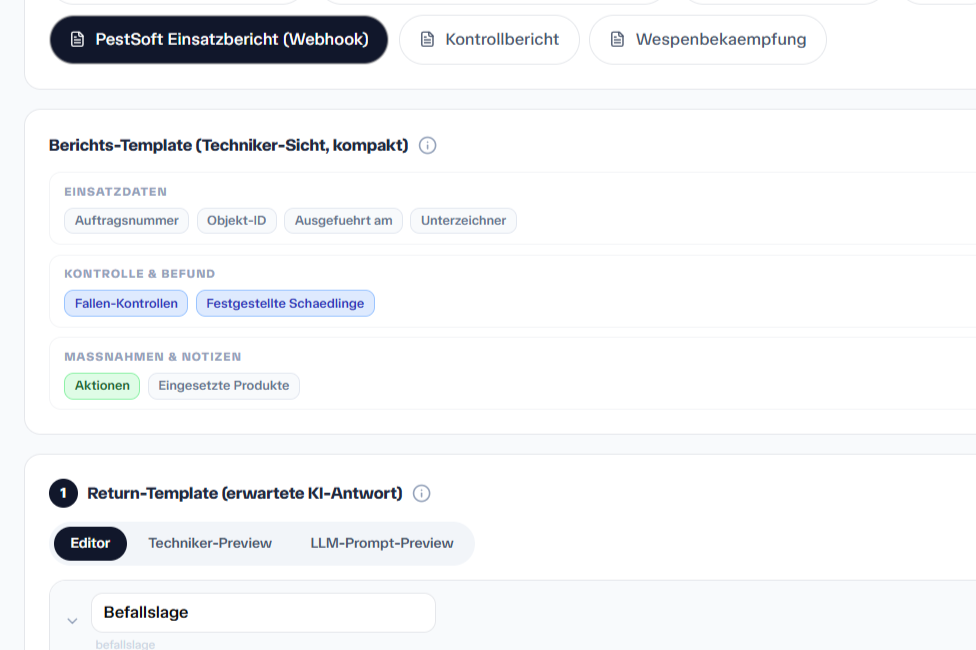Viewport: 976px width, 650px height.
Task: Click the step 1 number badge
Action: 63,494
